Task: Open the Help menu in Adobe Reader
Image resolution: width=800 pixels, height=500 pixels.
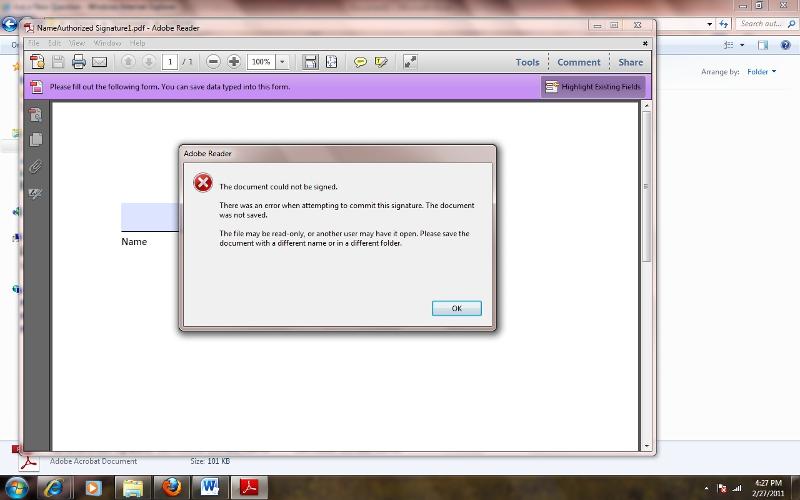Action: click(x=137, y=43)
